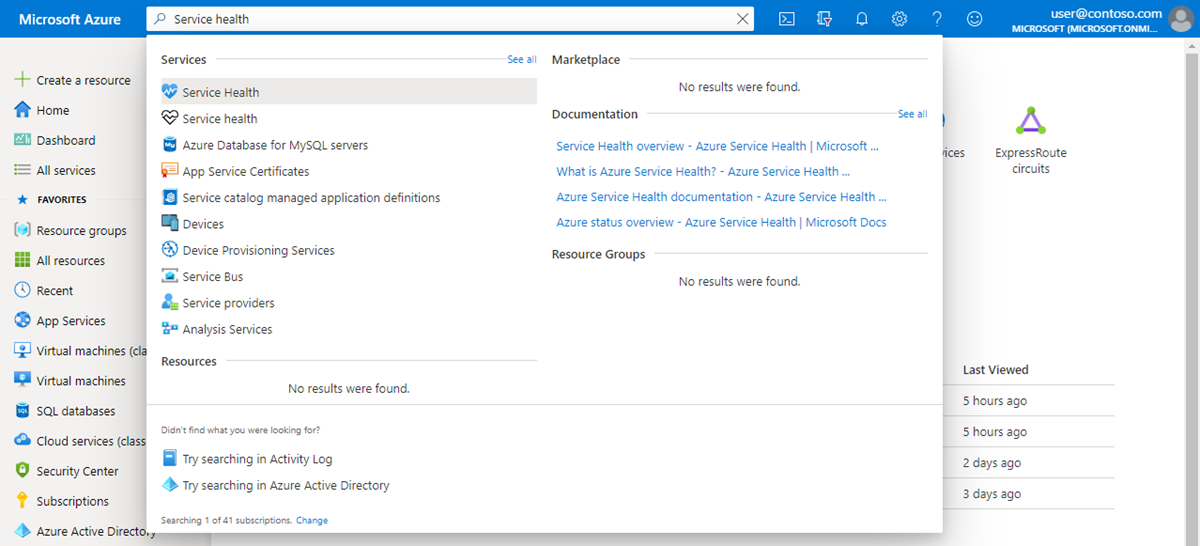
Task: Open the Help question mark menu
Action: (937, 19)
